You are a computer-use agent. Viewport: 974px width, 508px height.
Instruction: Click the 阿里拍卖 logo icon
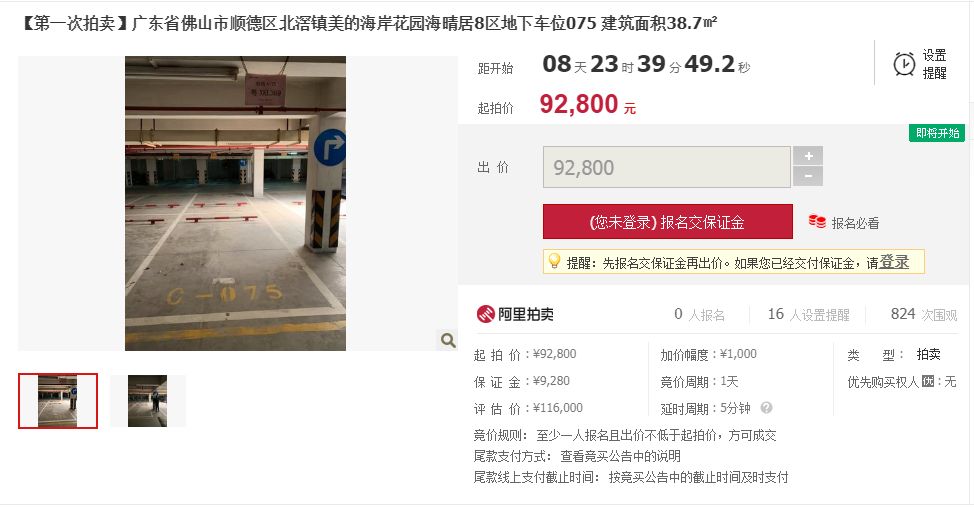pos(485,314)
